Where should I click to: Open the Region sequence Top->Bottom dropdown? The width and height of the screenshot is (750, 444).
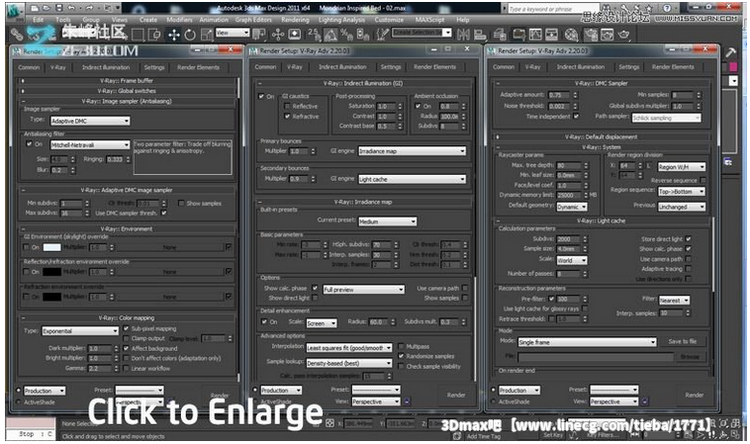(x=681, y=191)
